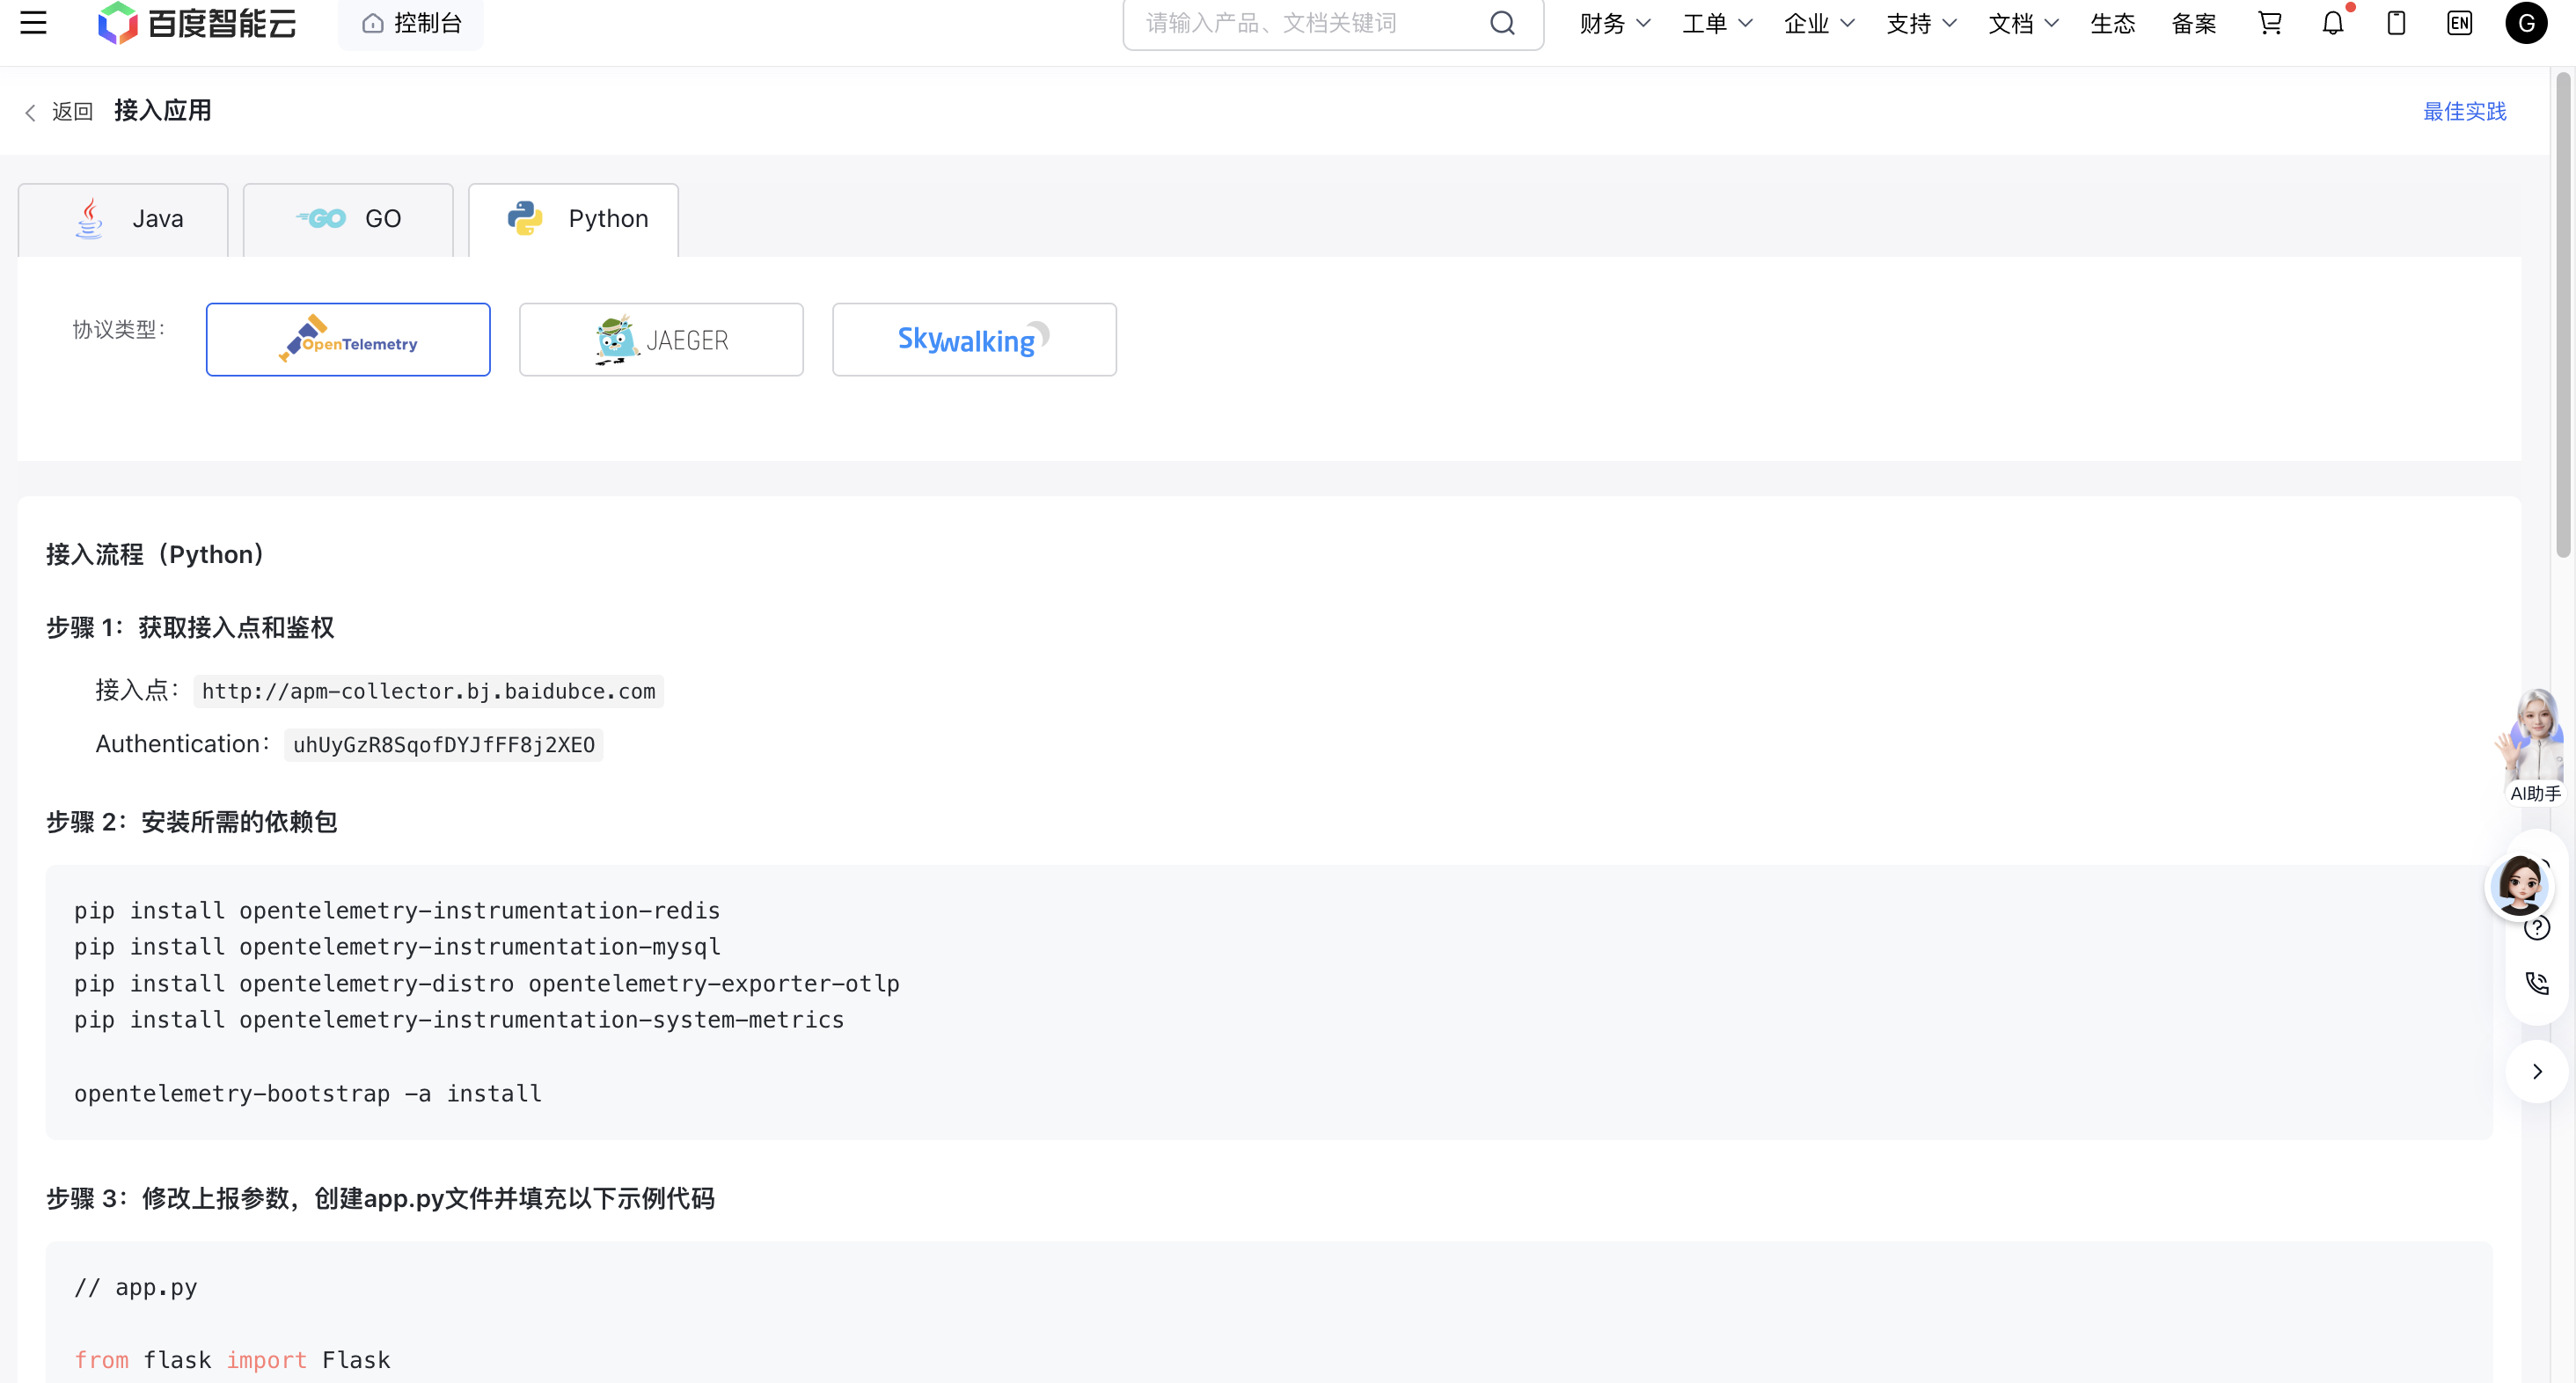Click the 步骤 3 app.py heading
This screenshot has width=2576, height=1383.
(x=380, y=1198)
